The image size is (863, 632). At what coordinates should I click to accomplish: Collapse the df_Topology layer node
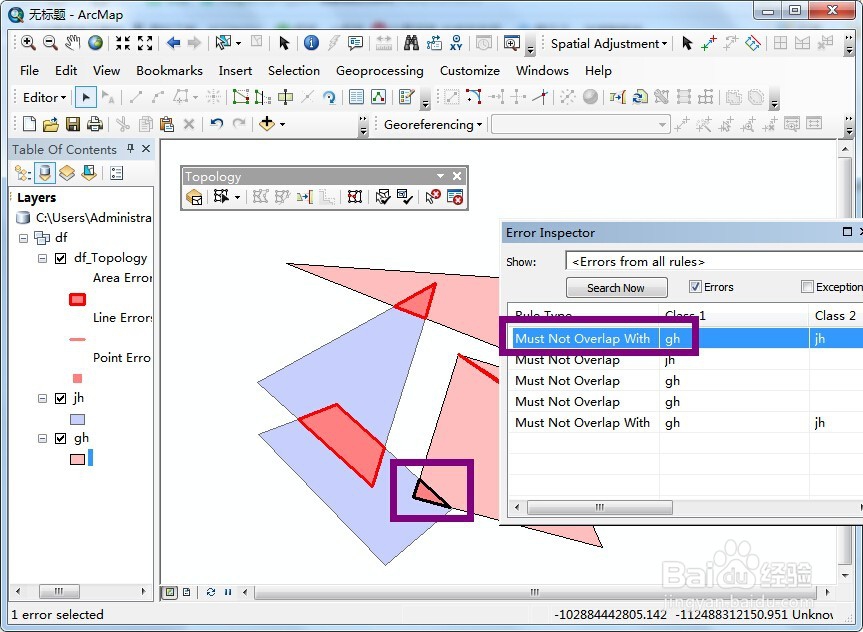tap(42, 258)
